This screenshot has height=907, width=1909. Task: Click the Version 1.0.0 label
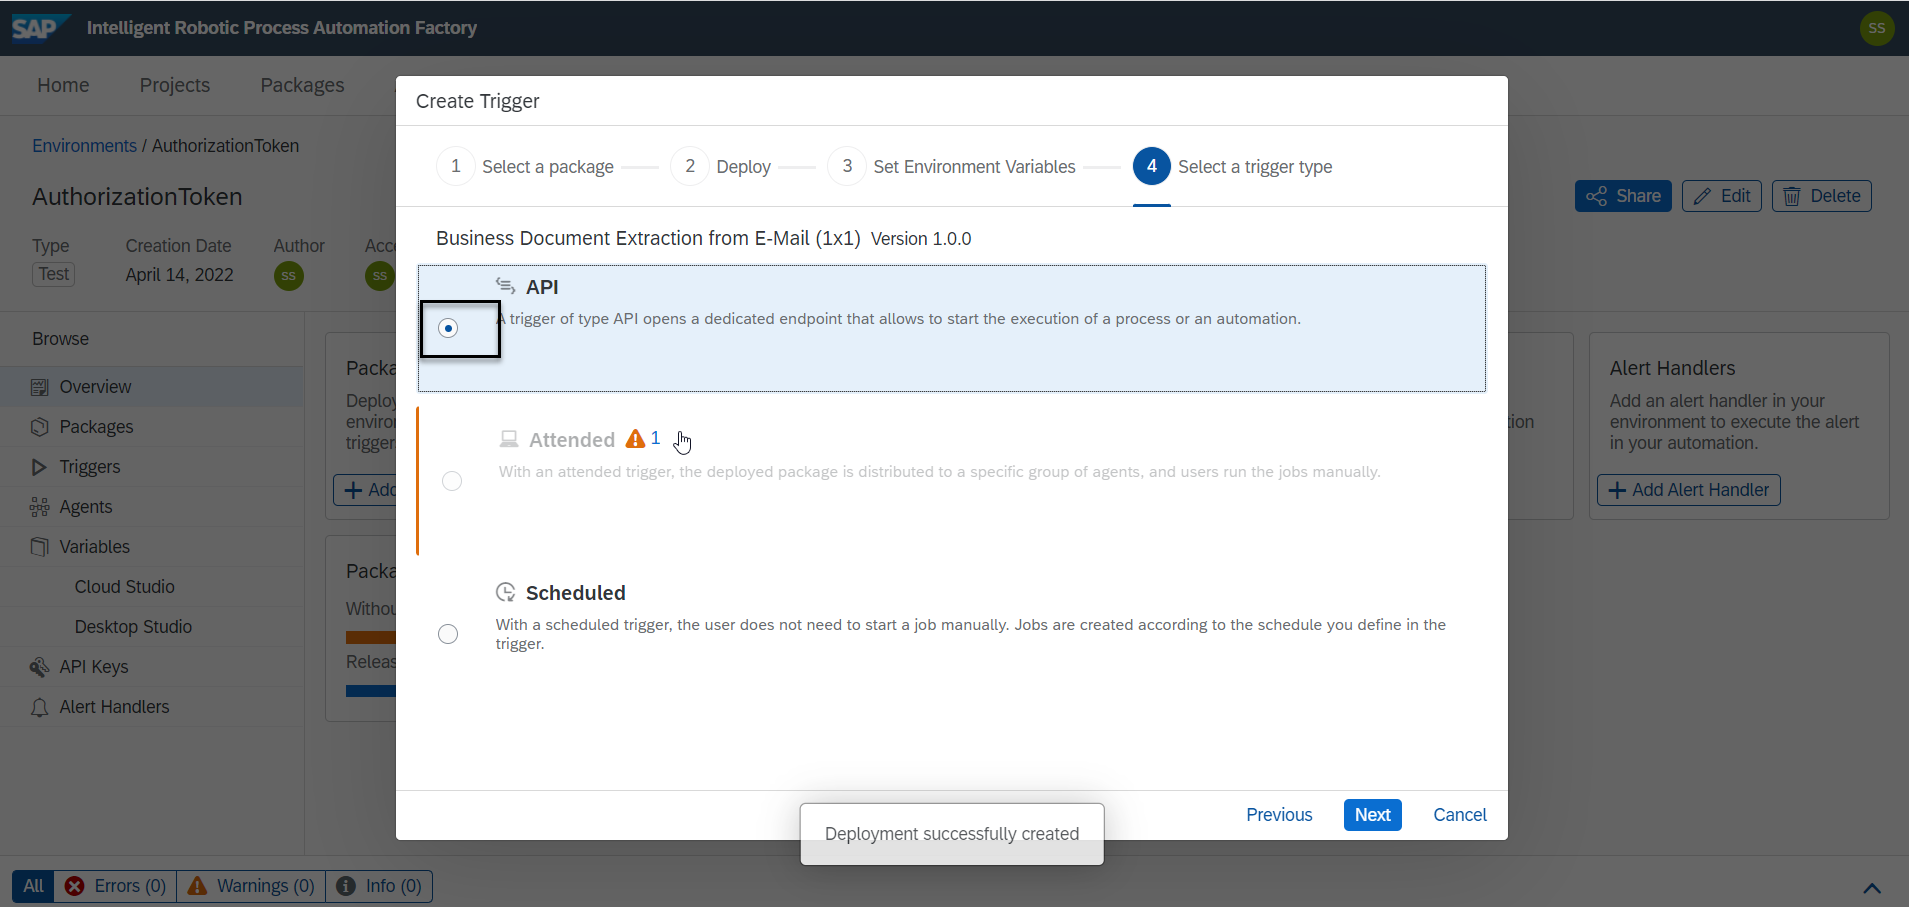pos(921,239)
